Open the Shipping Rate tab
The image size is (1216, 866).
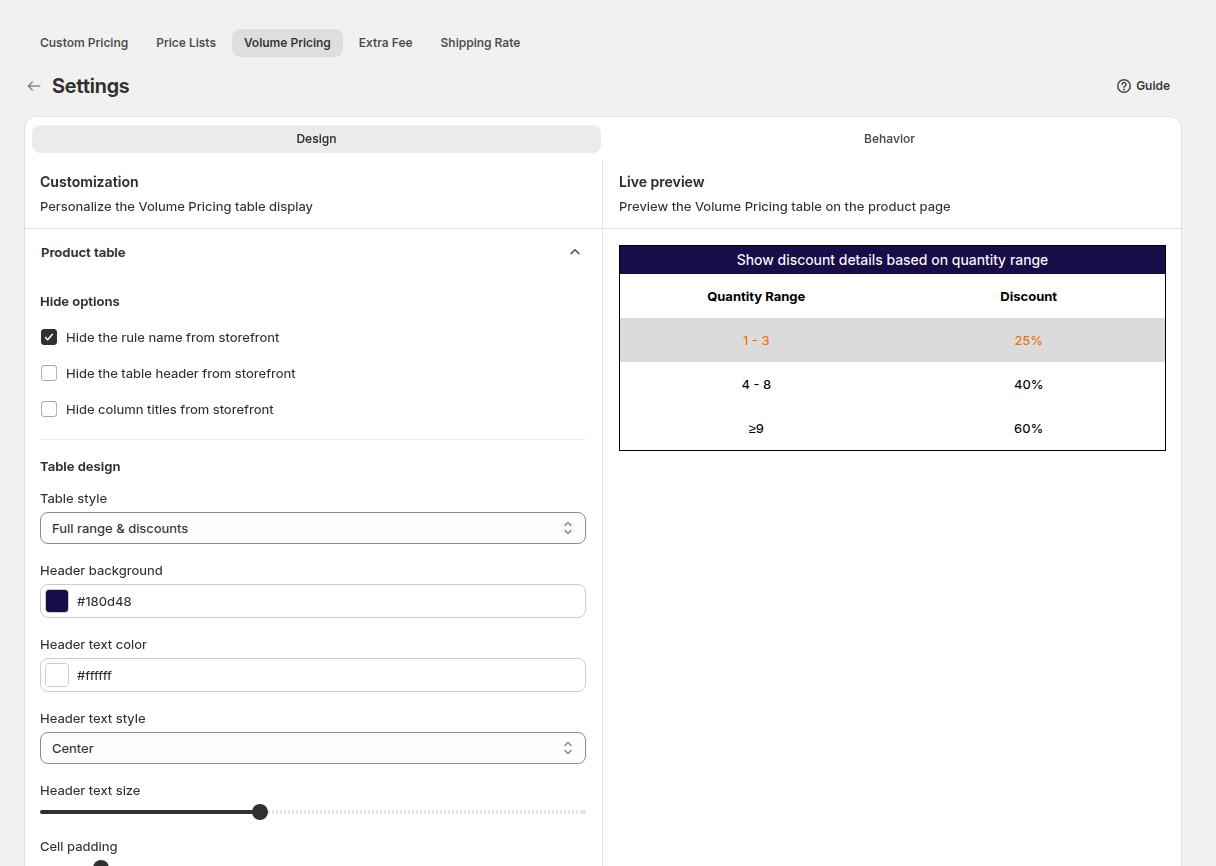(x=480, y=43)
